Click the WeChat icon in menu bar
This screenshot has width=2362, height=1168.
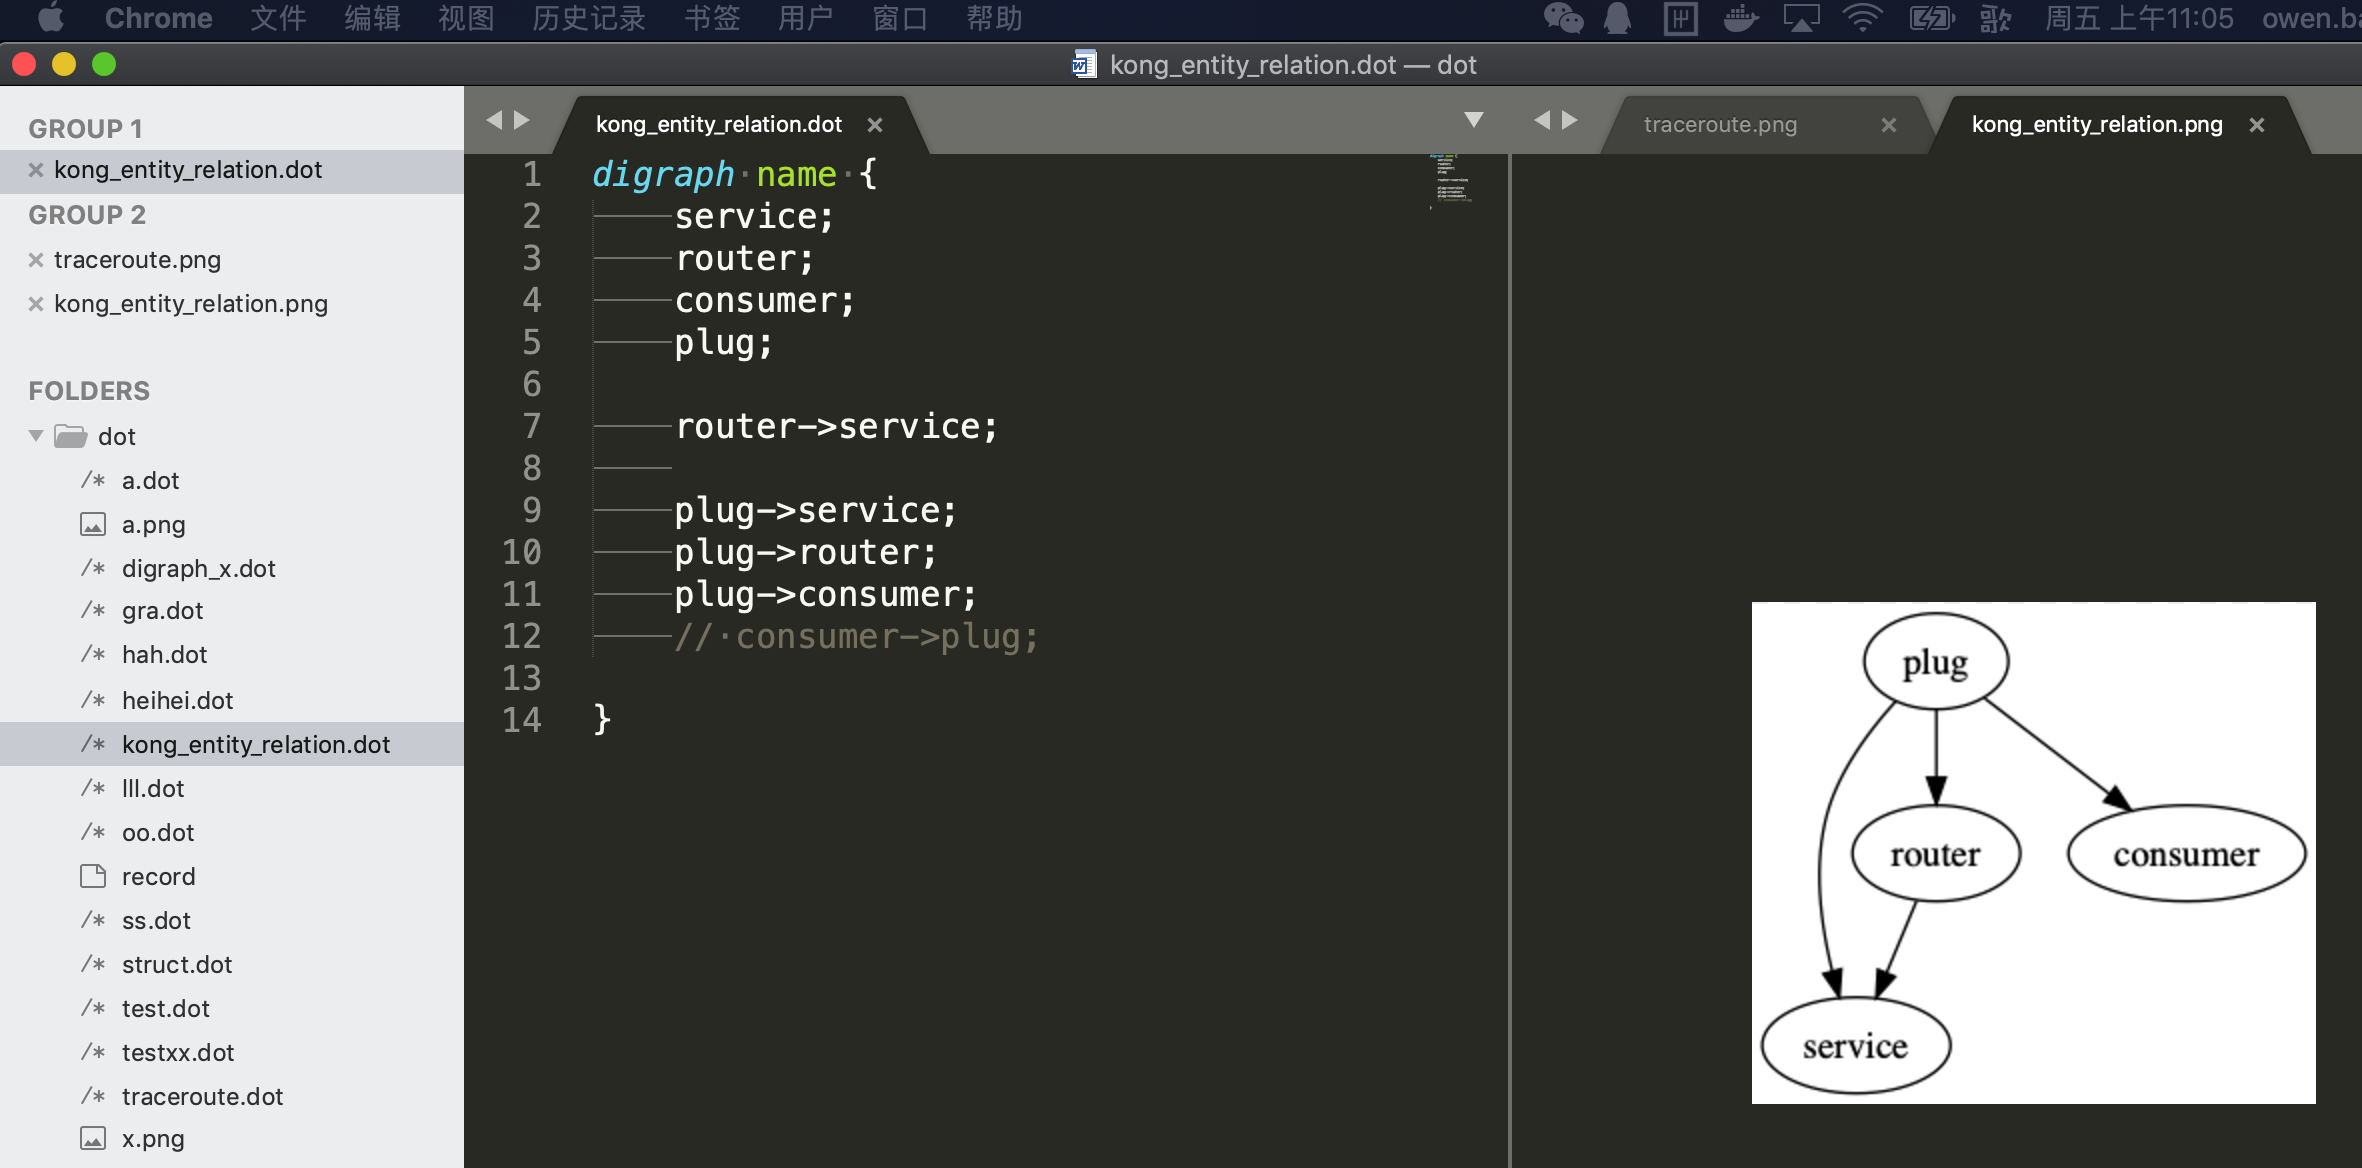1563,18
